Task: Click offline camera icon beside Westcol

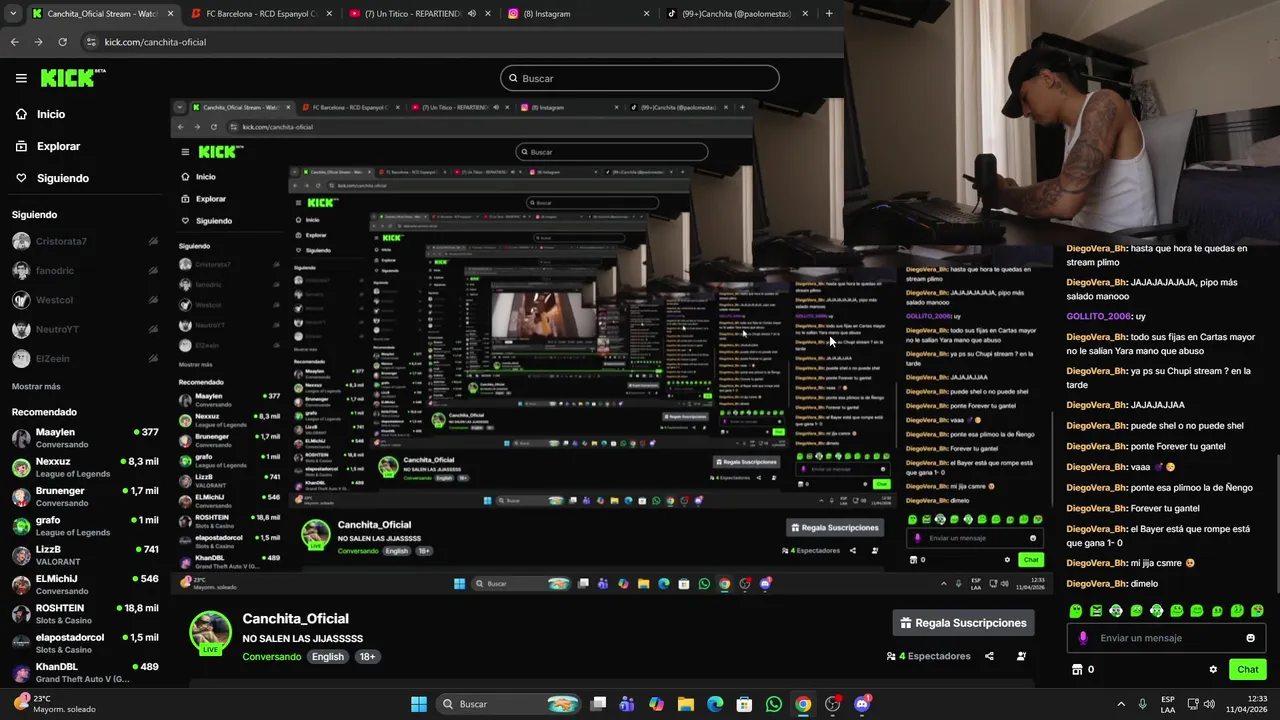Action: click(x=153, y=300)
